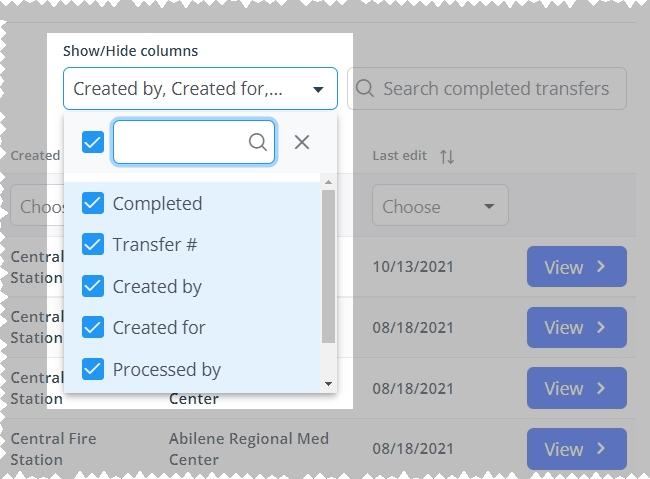Image resolution: width=650 pixels, height=479 pixels.
Task: Open the partially hidden Choose filter under Created
Action: point(37,206)
